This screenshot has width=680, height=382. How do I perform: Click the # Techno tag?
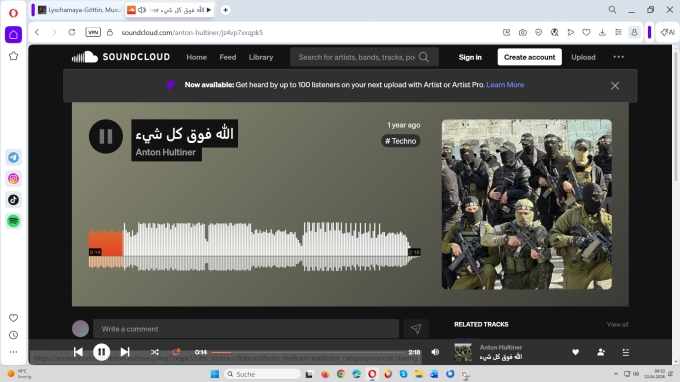tap(401, 141)
